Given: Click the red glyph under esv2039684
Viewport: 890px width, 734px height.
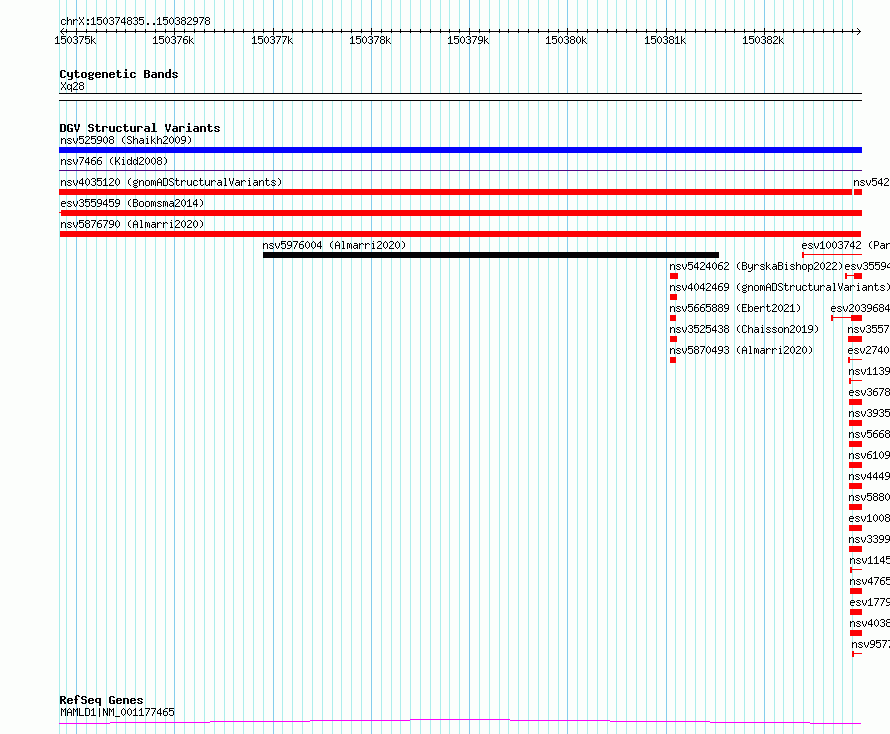Looking at the screenshot, I should (846, 318).
